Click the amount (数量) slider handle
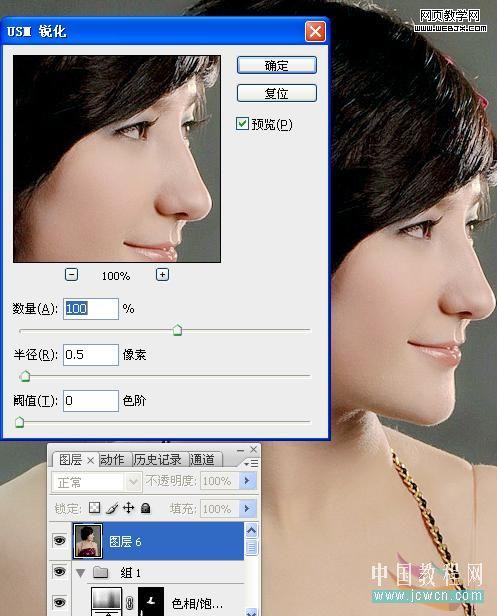The image size is (497, 616). click(177, 330)
